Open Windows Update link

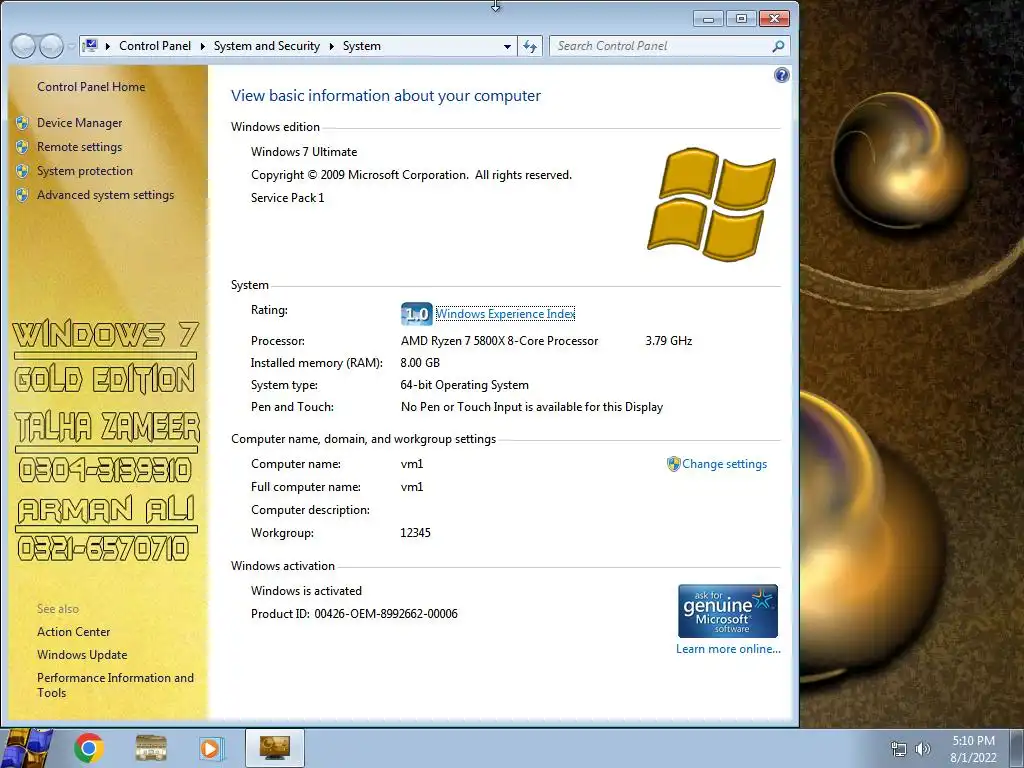point(82,655)
